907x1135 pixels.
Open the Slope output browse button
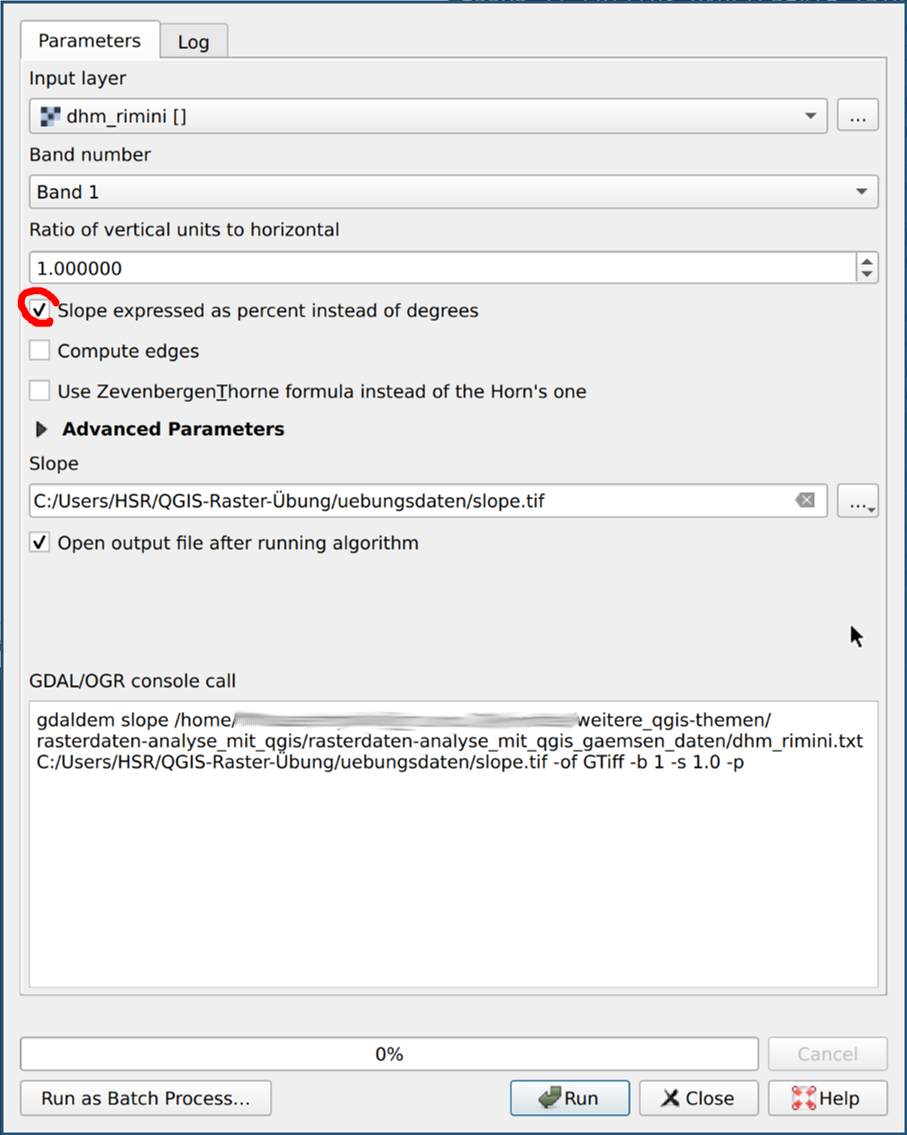(x=857, y=501)
